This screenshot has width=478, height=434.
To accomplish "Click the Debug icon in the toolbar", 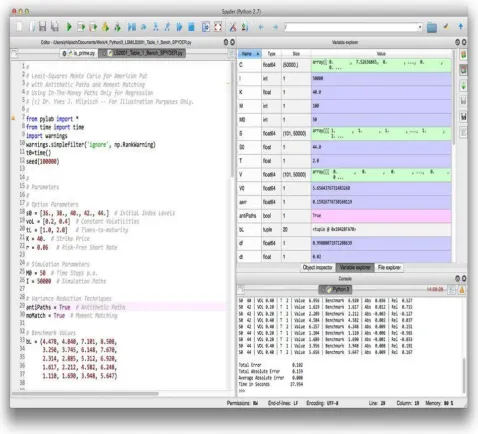I will point(132,27).
